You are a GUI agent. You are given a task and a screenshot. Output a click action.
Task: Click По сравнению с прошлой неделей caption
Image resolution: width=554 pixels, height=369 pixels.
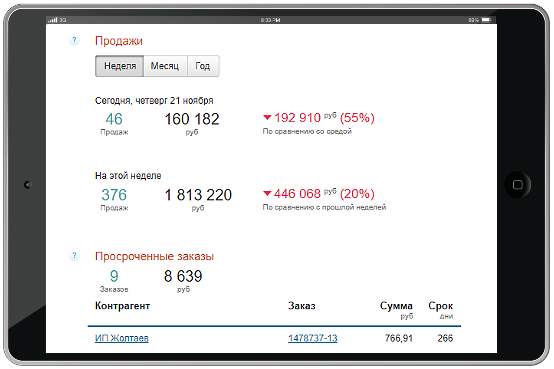[x=324, y=207]
